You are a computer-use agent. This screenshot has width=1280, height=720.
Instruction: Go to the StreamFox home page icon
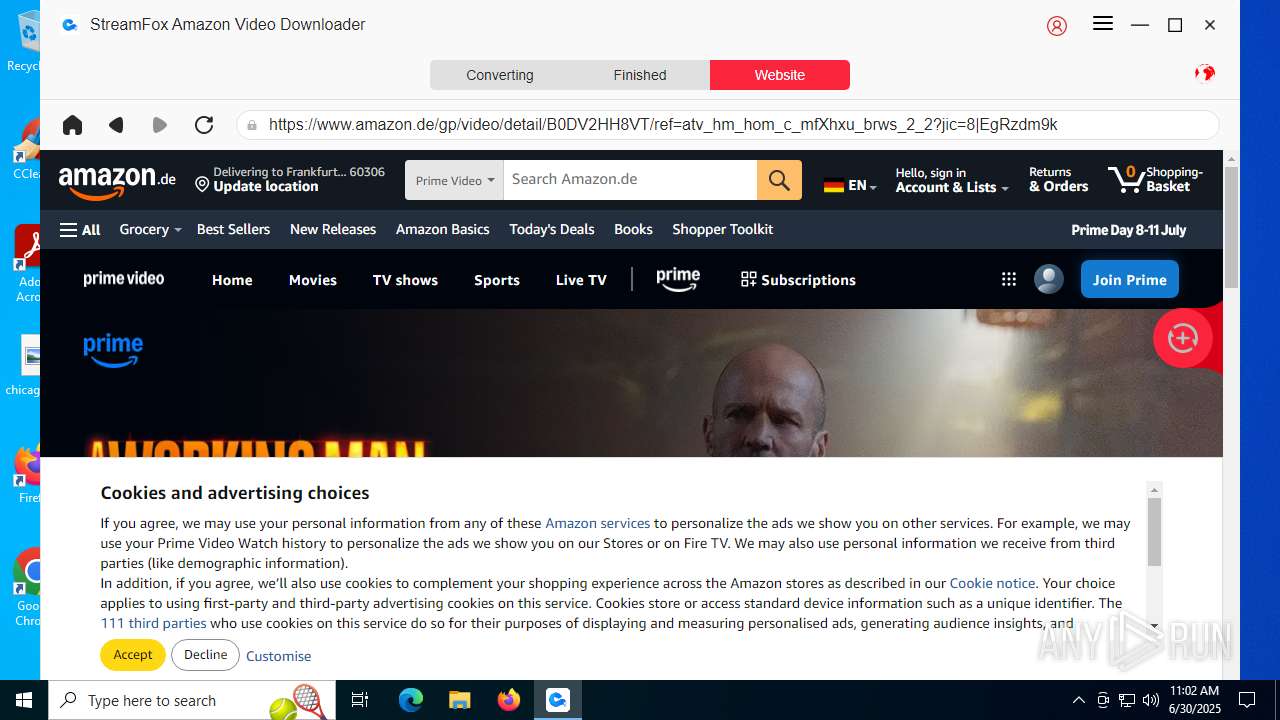[72, 125]
